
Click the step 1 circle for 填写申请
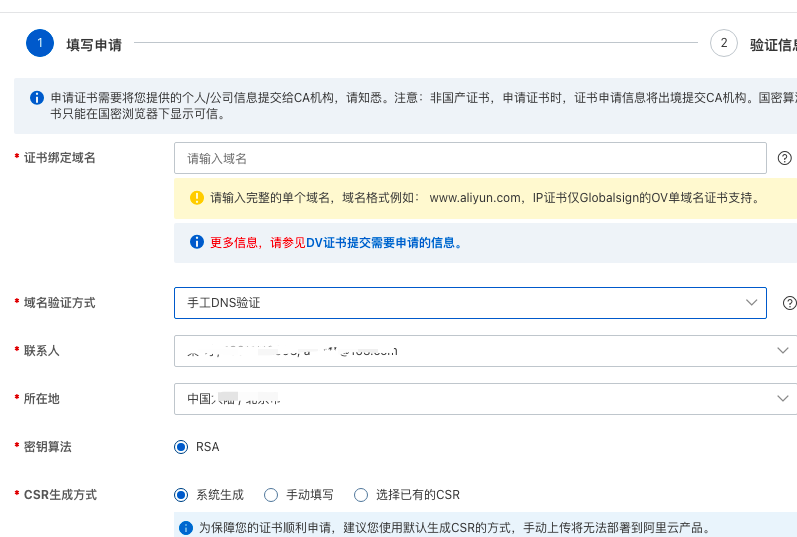pos(40,43)
